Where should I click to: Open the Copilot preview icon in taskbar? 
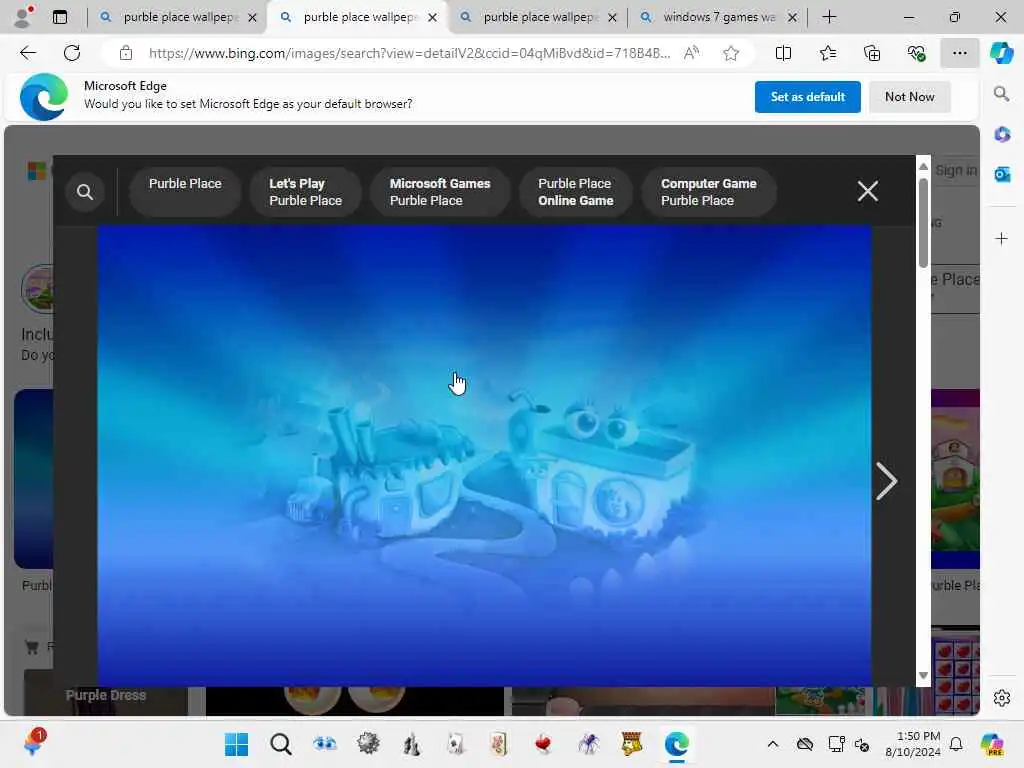point(992,744)
